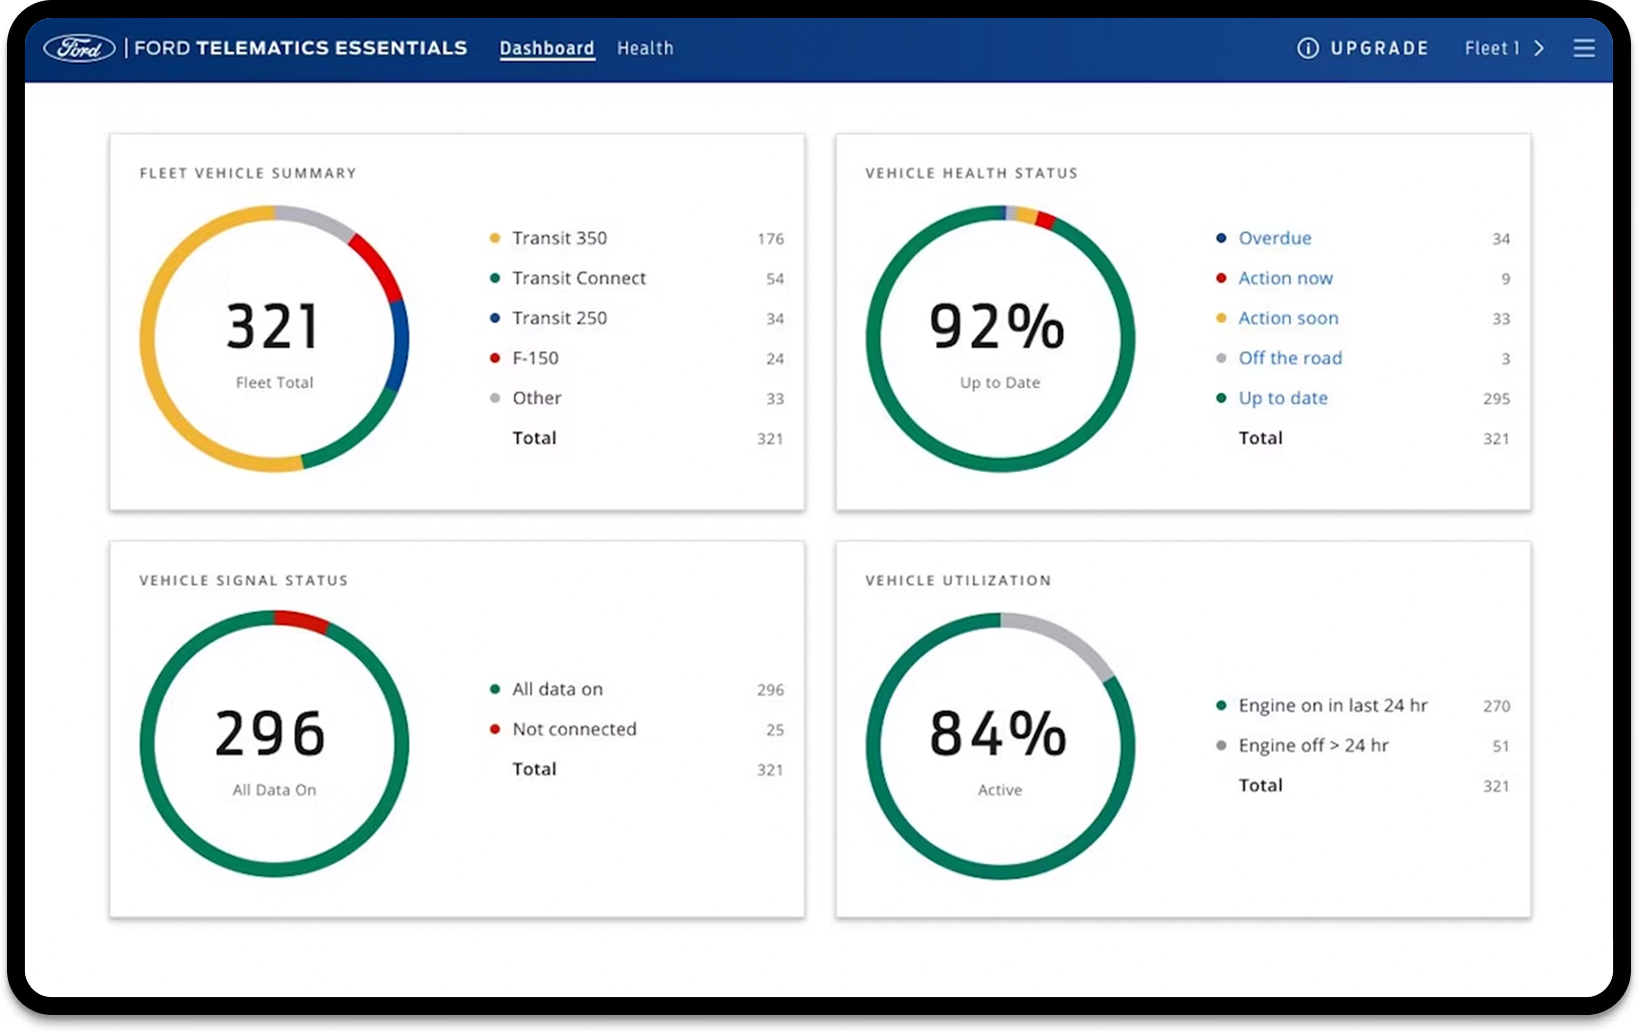
Task: Click the yellow Transit 350 legend dot
Action: coord(494,238)
